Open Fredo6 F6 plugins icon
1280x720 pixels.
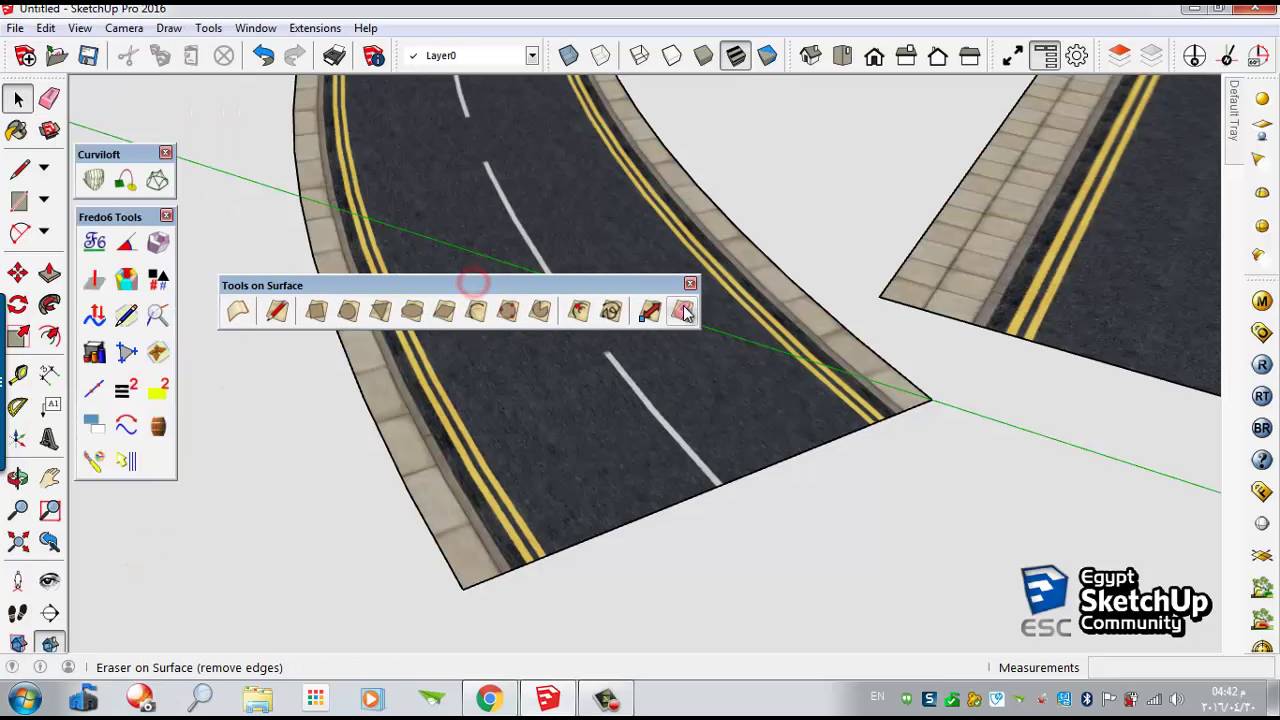[x=94, y=242]
